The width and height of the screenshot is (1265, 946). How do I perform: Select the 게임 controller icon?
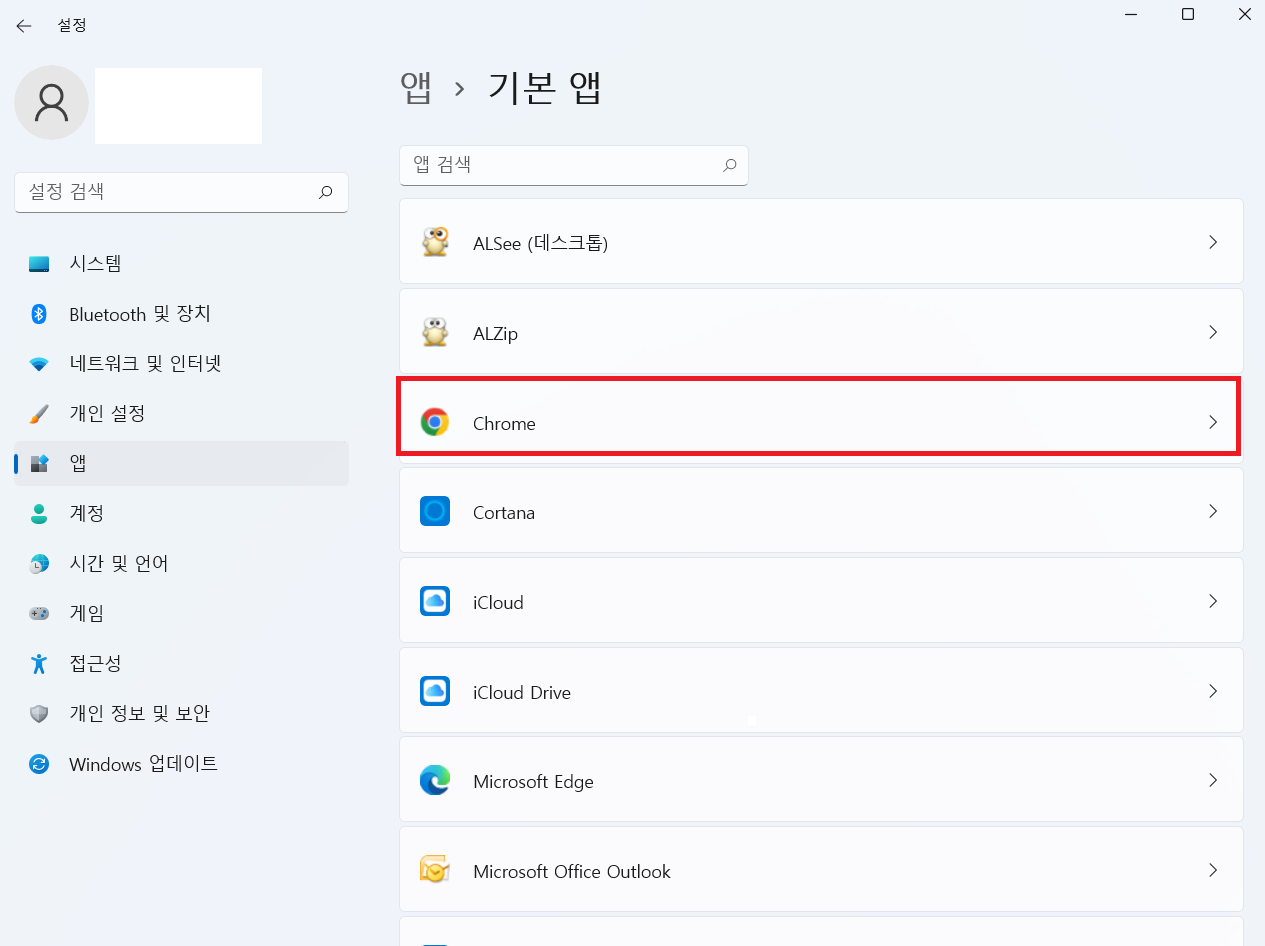click(x=39, y=613)
